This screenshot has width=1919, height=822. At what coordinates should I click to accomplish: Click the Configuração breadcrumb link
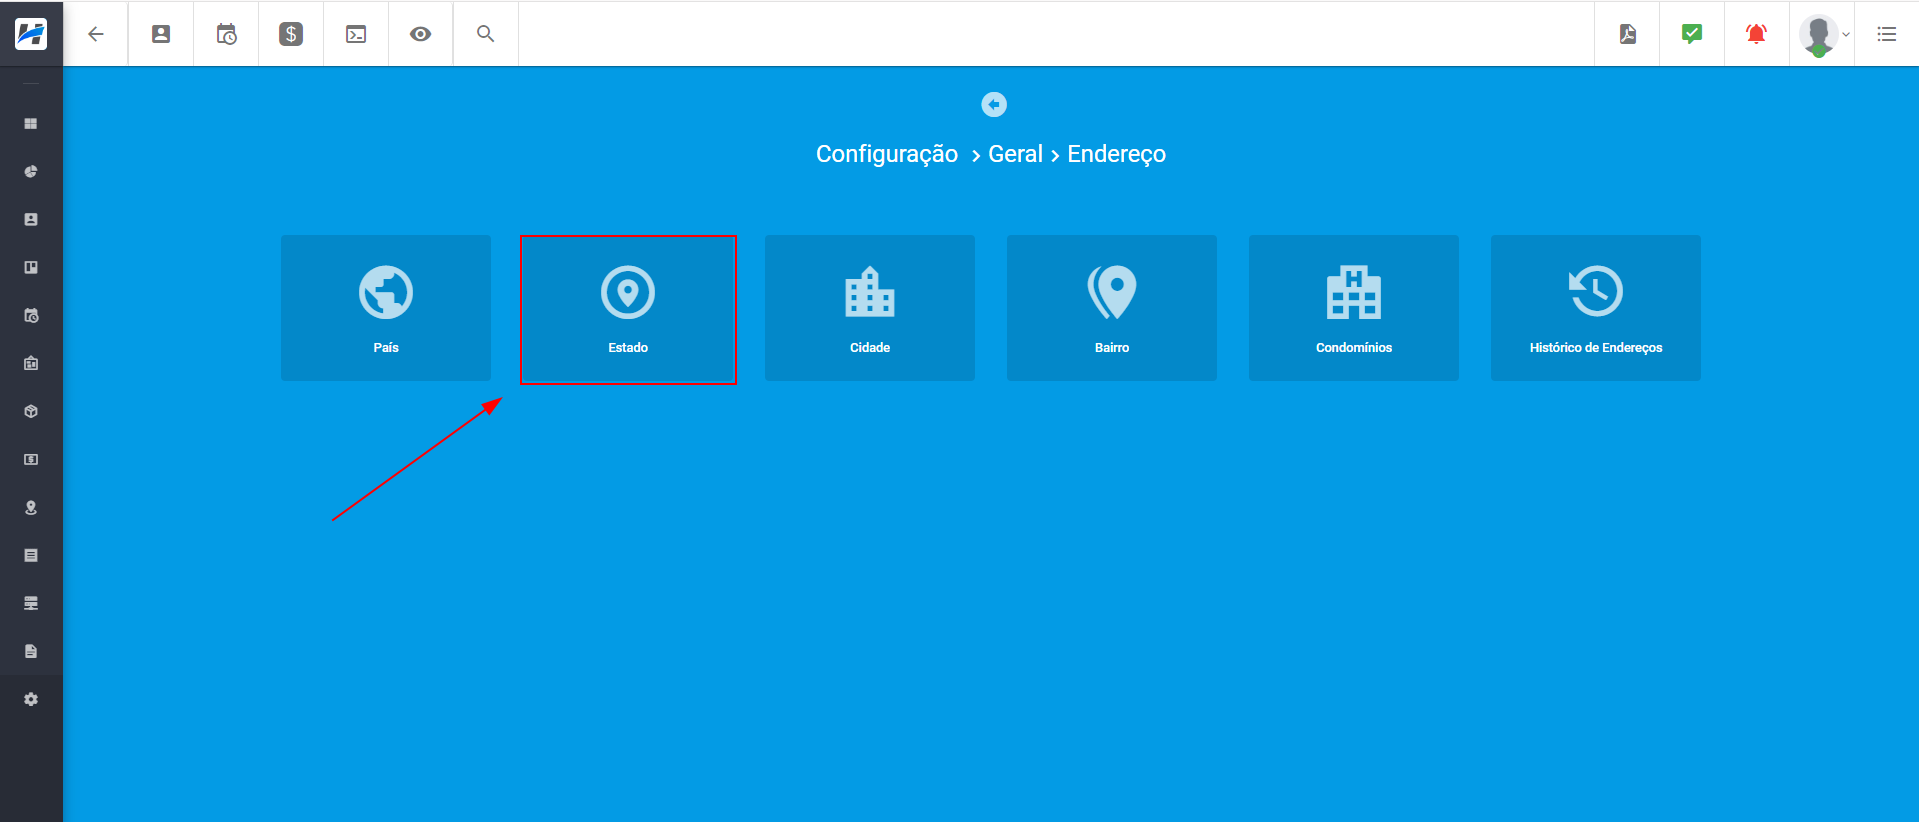coord(886,154)
